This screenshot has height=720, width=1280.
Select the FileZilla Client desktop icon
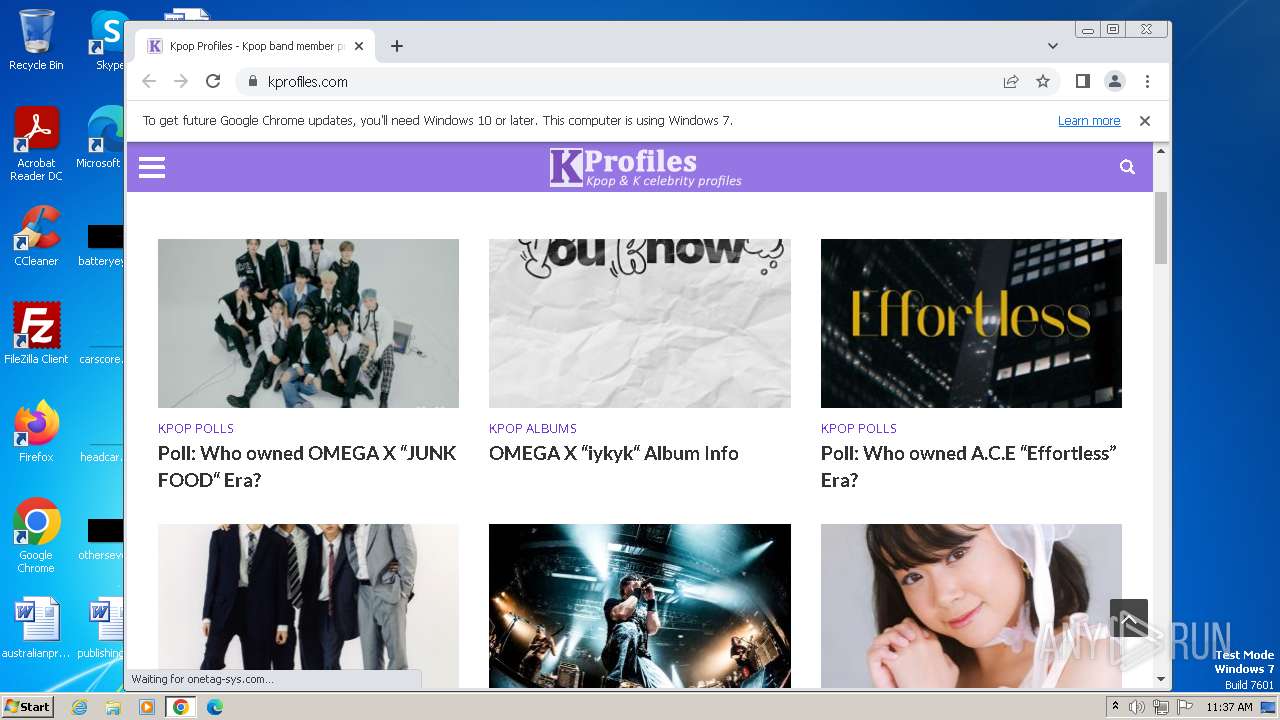36,334
